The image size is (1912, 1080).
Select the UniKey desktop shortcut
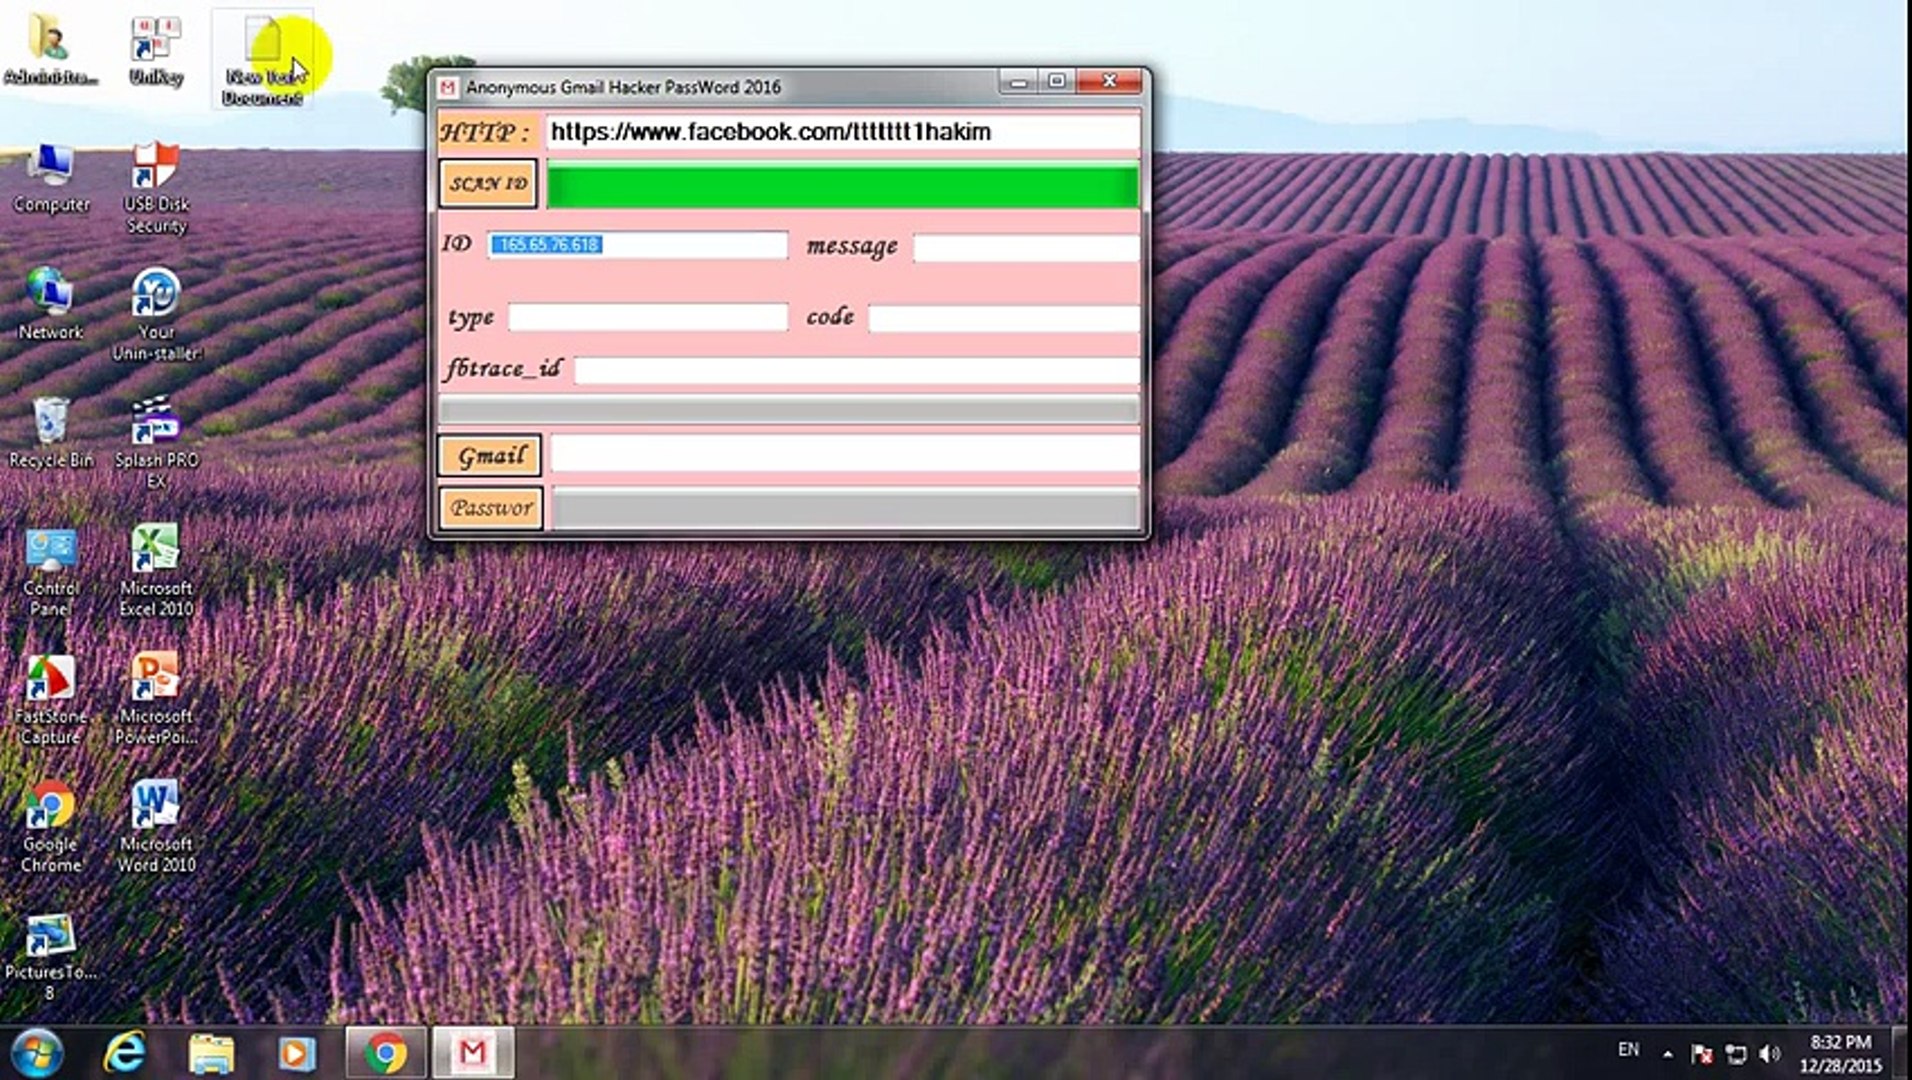click(x=155, y=50)
